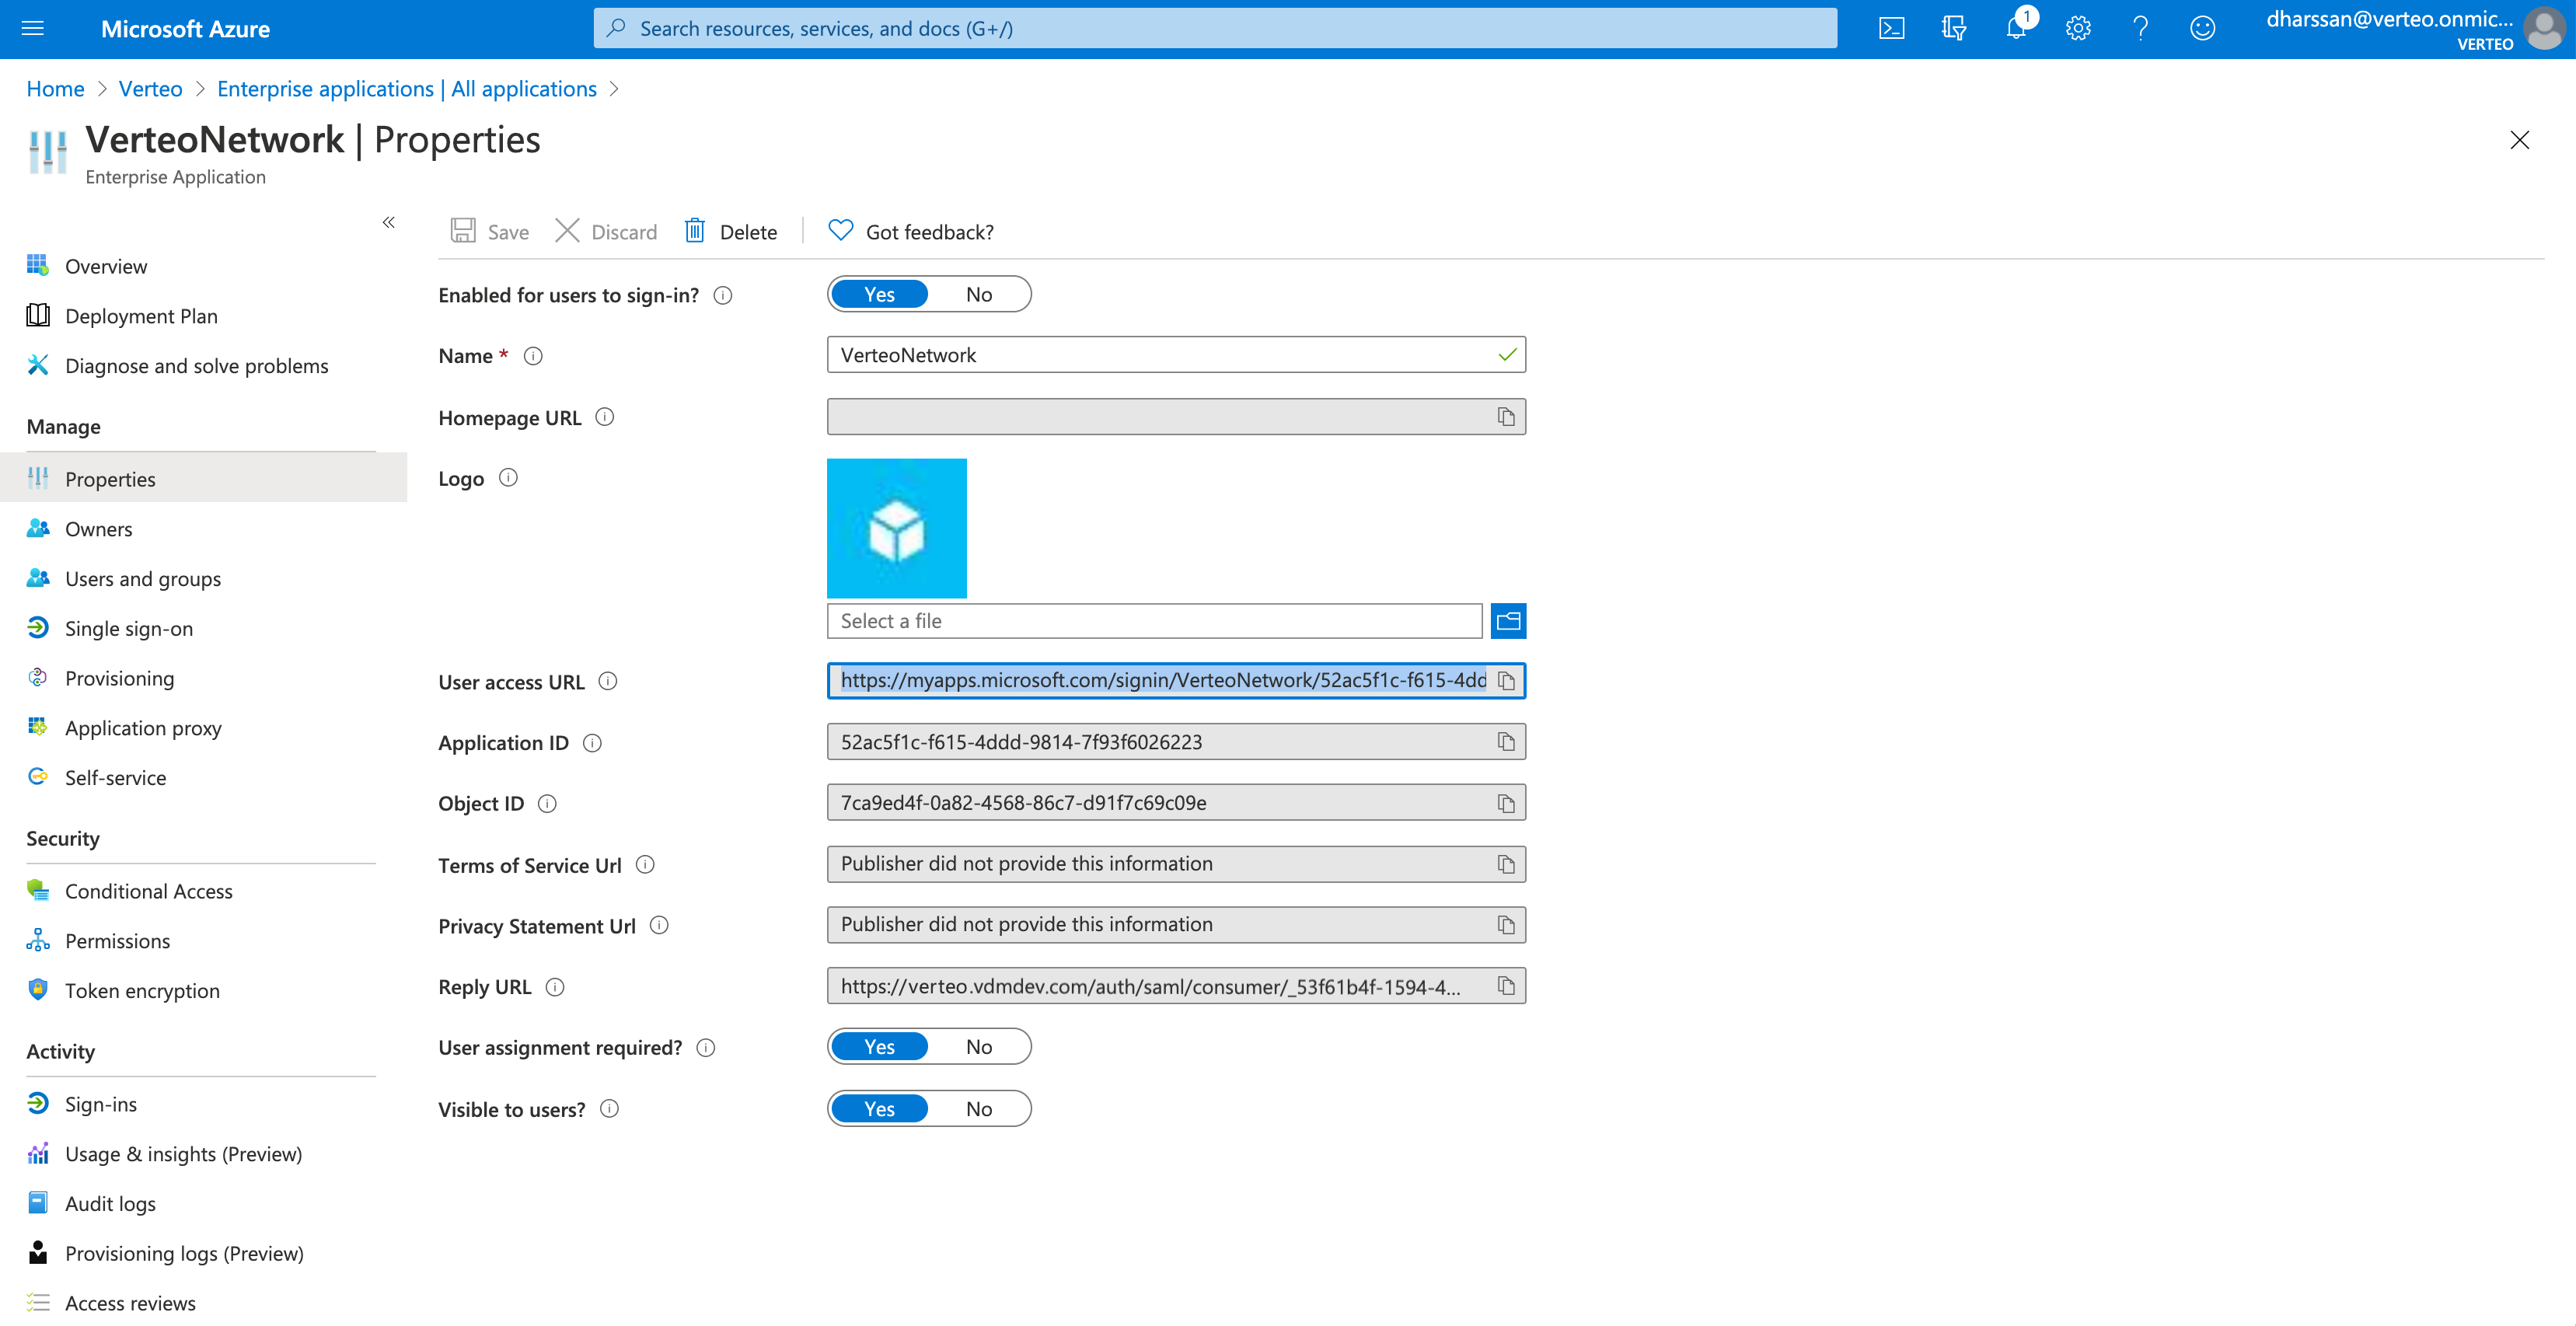Close the Properties blade
The height and width of the screenshot is (1326, 2576).
[2519, 140]
